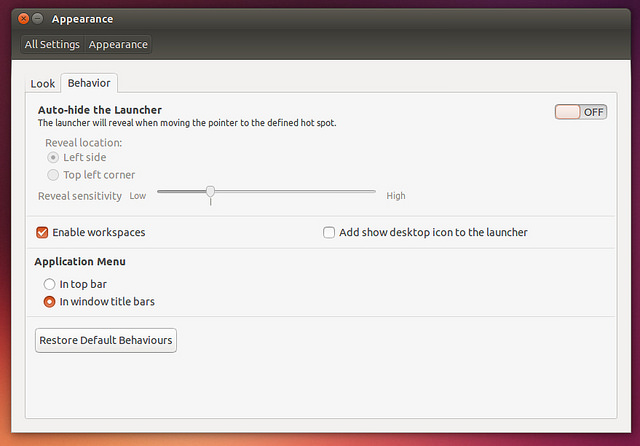
Task: Uncheck Enable workspaces
Action: tap(42, 233)
